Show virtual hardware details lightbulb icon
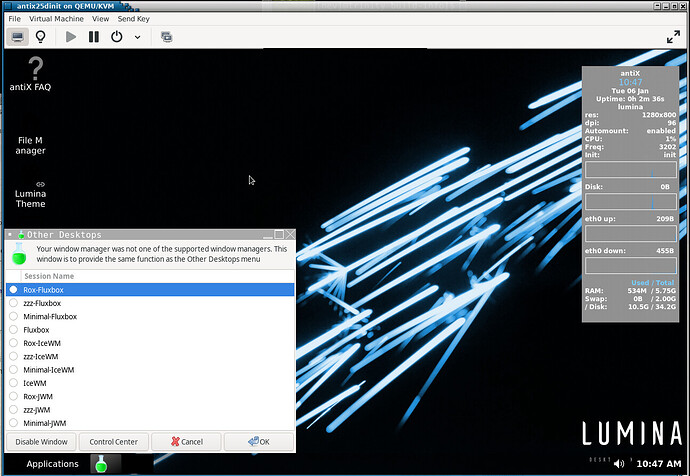Screen dimensions: 690x476 (x=41, y=36)
